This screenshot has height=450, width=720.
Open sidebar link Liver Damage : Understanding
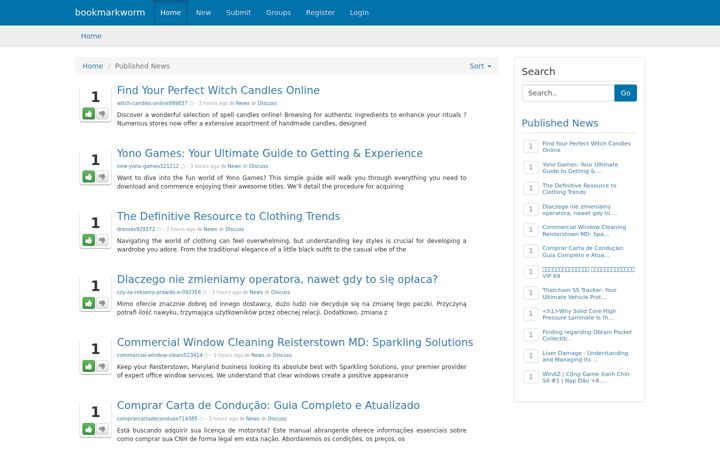(585, 356)
